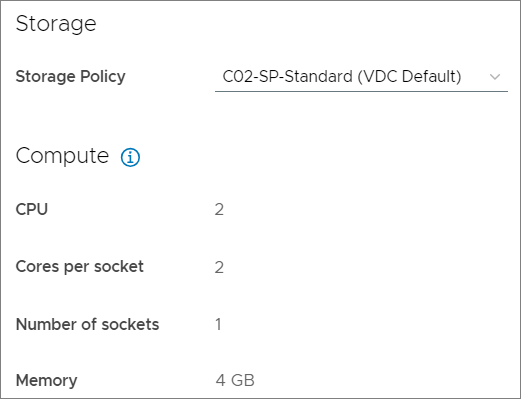Select the 4 GB memory value
Screen dimensions: 521x399
point(235,380)
